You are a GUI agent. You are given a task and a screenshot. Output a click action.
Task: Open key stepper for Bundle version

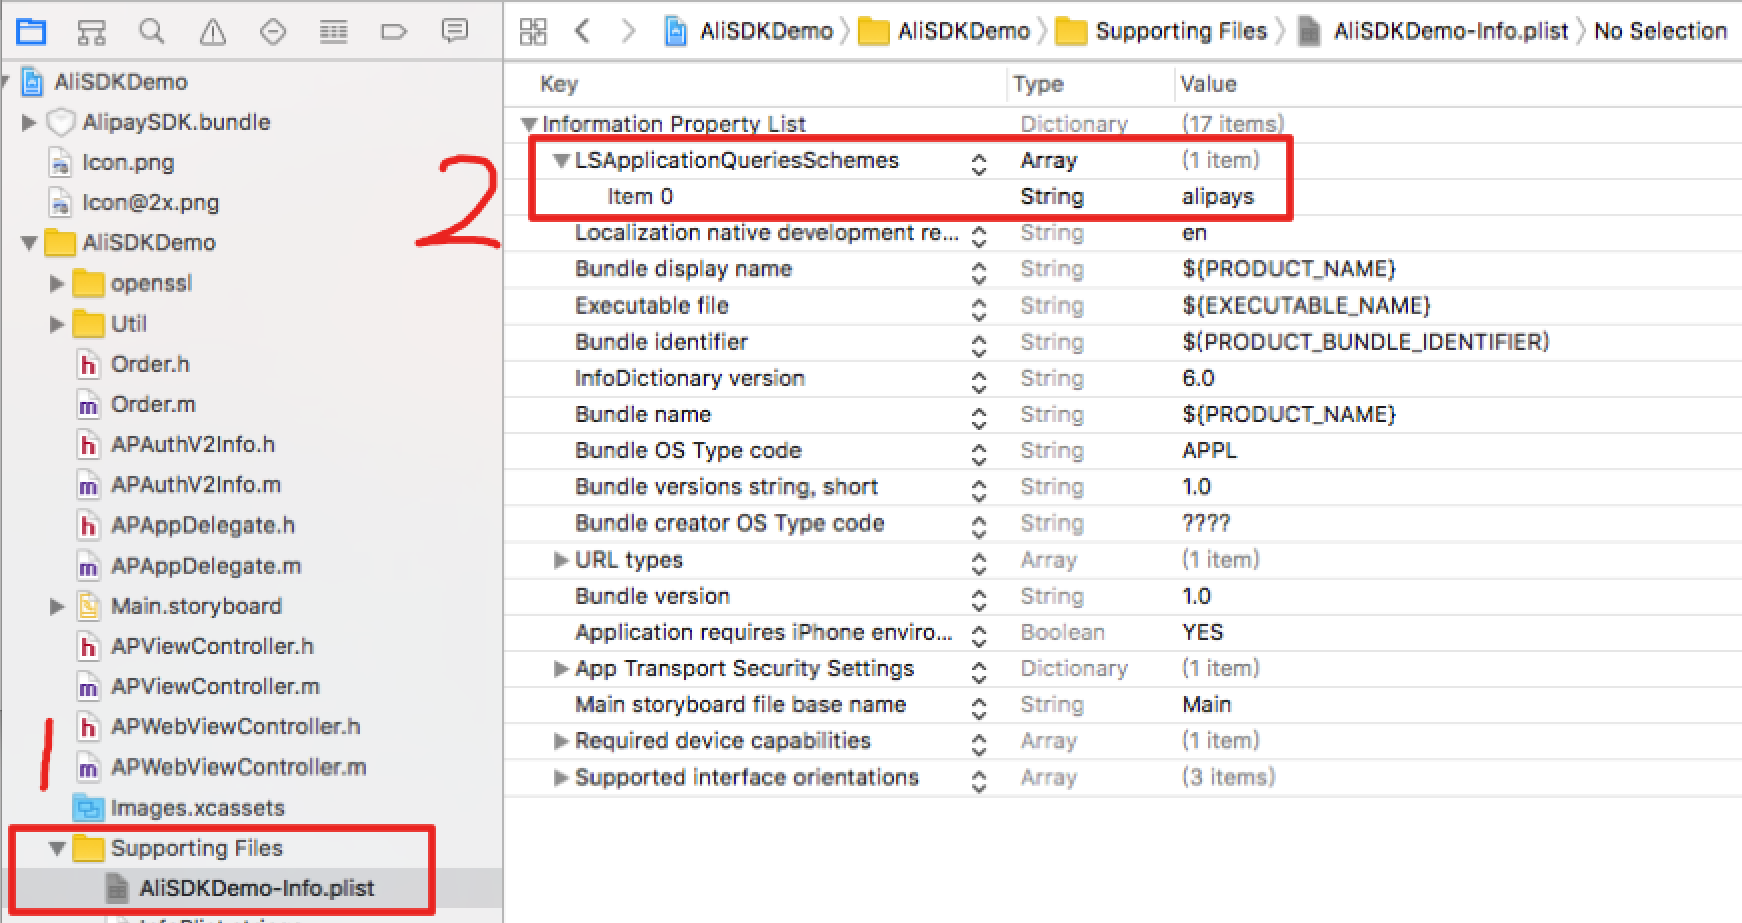[x=979, y=599]
